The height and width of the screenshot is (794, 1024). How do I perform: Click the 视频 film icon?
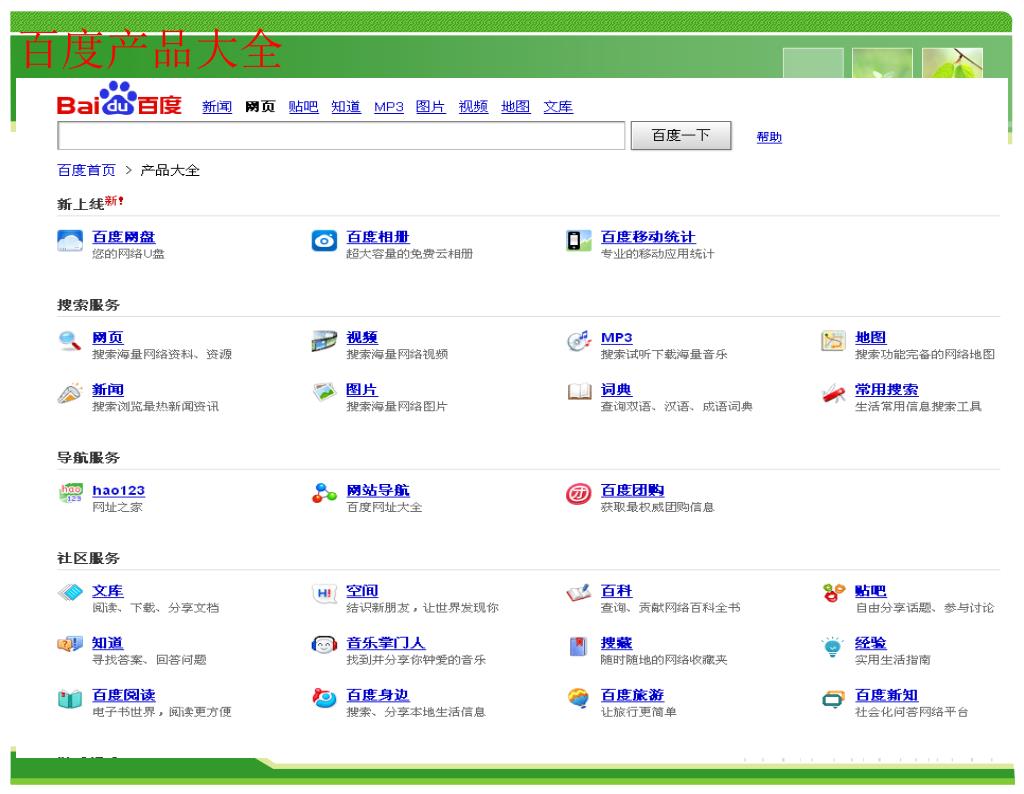(x=324, y=341)
